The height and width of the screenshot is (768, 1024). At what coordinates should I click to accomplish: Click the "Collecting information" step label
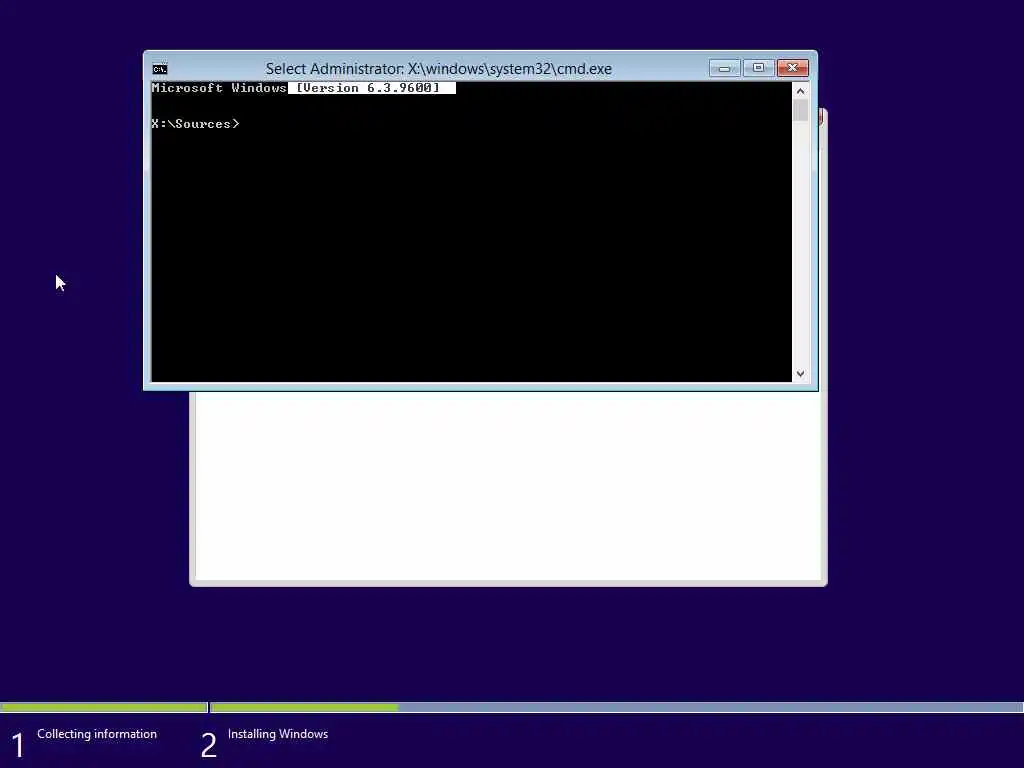tap(97, 734)
